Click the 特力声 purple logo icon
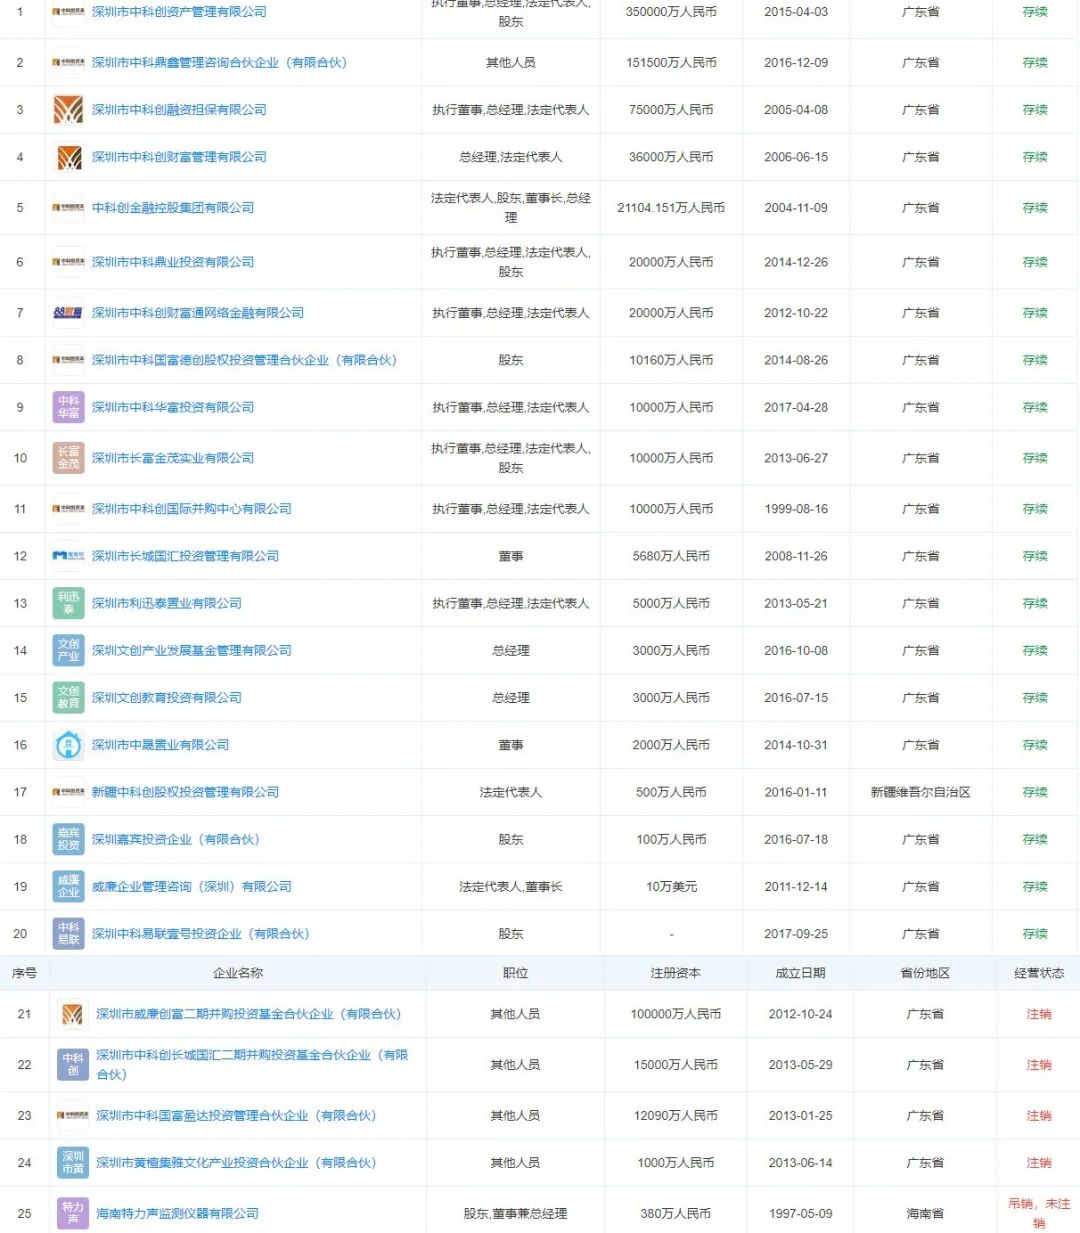Image resolution: width=1080 pixels, height=1233 pixels. [73, 1213]
